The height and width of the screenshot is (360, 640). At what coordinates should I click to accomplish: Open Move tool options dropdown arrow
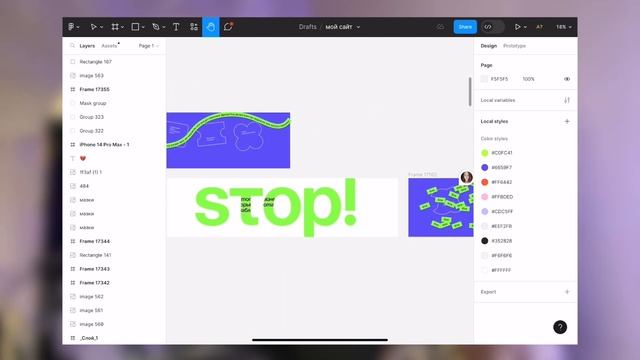(x=101, y=27)
